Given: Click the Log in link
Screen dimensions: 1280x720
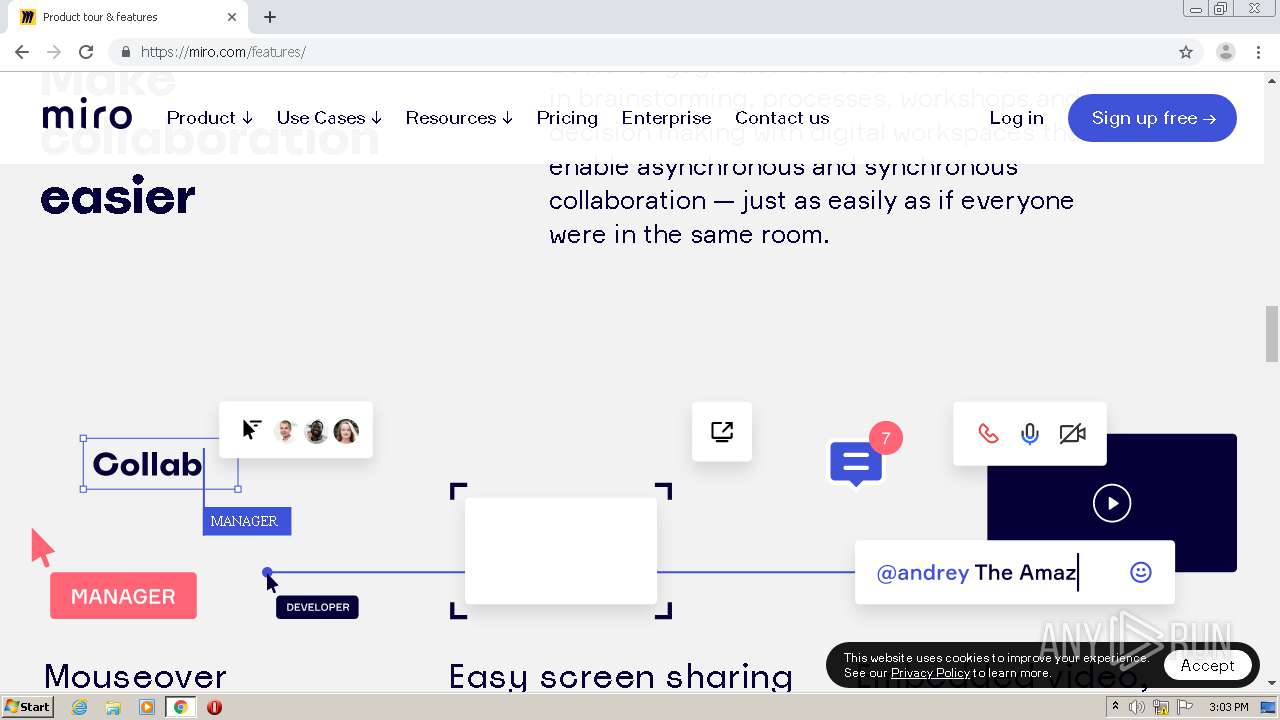Looking at the screenshot, I should [1016, 118].
